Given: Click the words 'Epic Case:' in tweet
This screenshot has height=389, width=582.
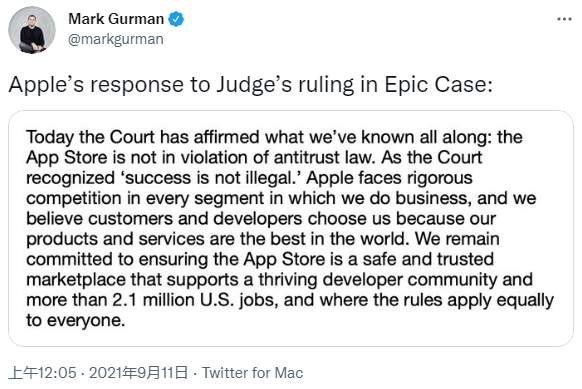Looking at the screenshot, I should coord(438,85).
